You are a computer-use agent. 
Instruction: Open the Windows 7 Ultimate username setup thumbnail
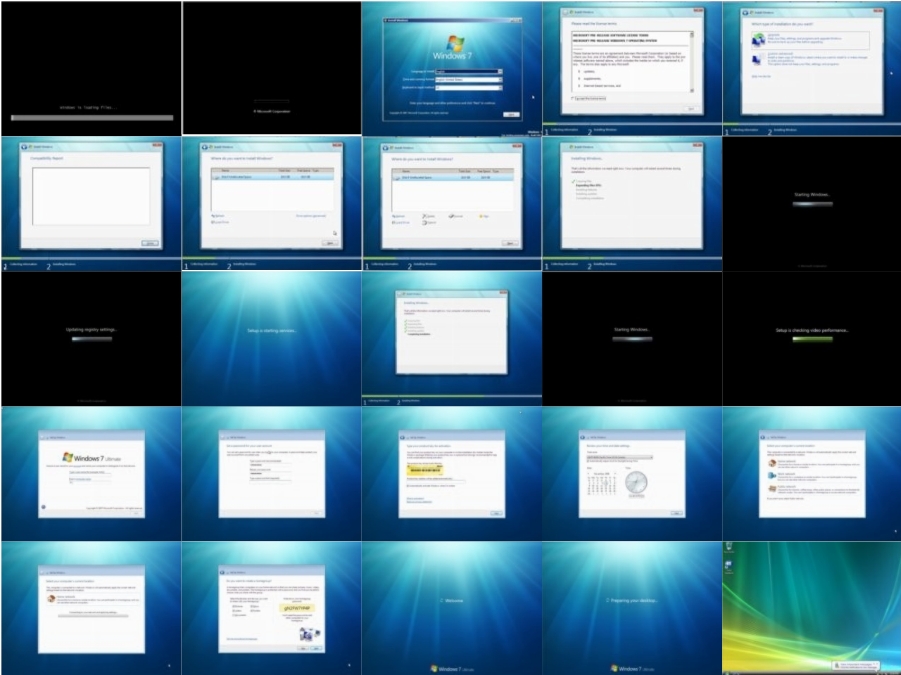(91, 473)
